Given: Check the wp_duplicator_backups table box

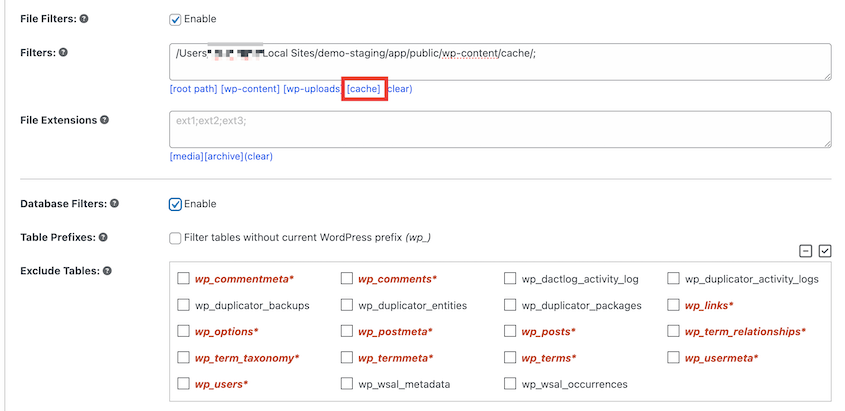Looking at the screenshot, I should (183, 305).
